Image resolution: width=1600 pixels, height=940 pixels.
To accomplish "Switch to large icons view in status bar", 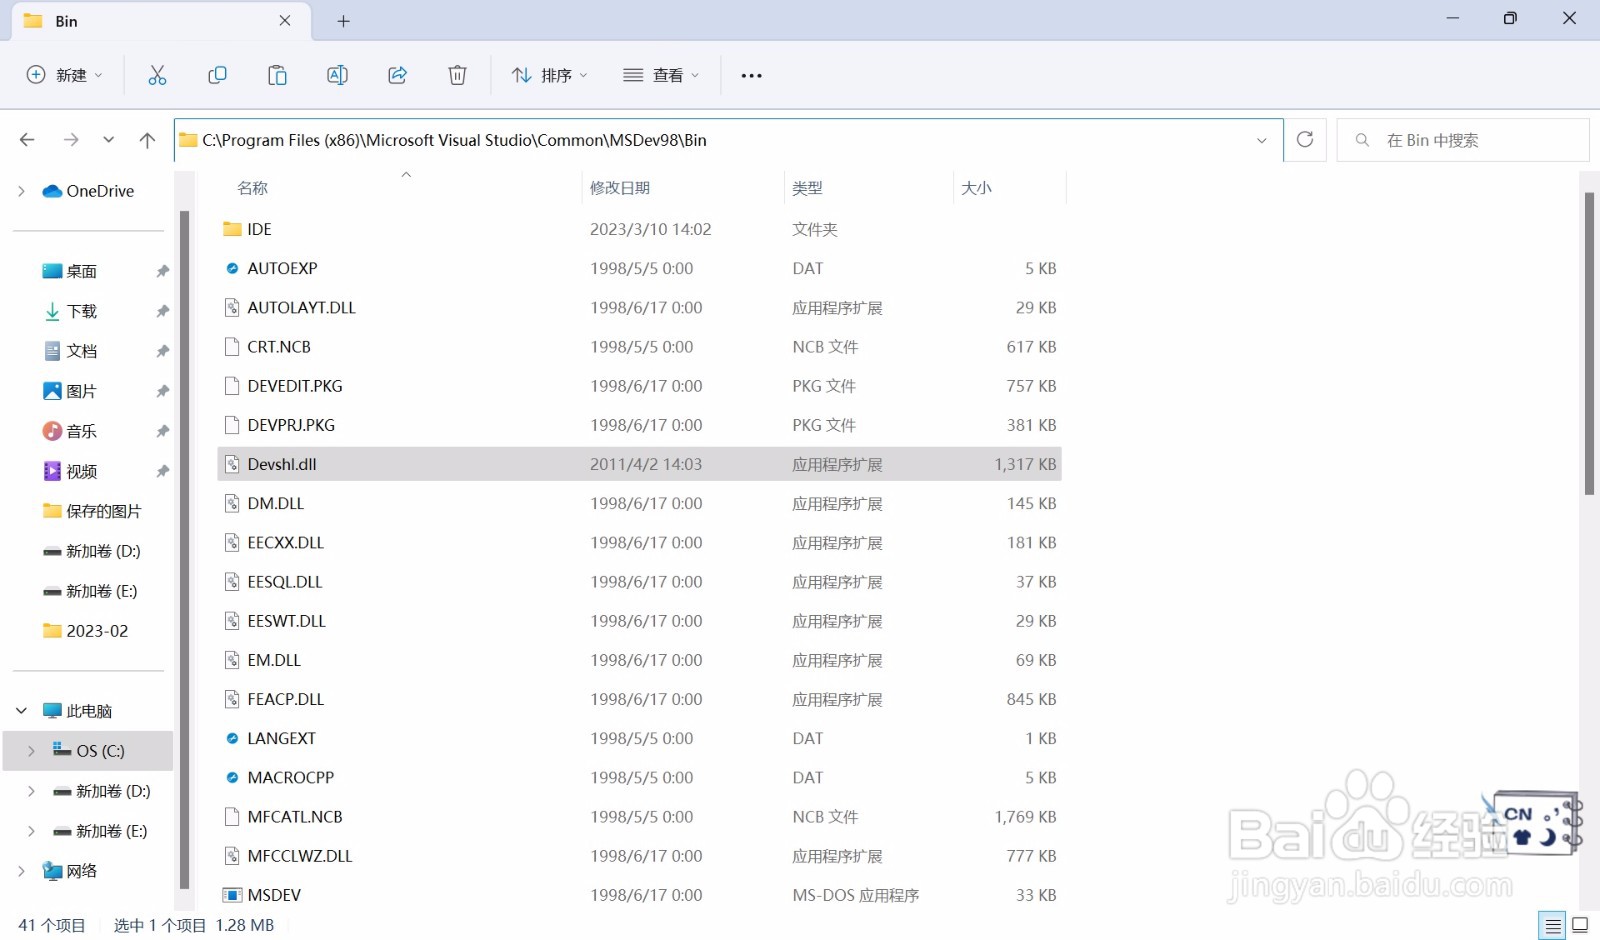I will (1580, 925).
